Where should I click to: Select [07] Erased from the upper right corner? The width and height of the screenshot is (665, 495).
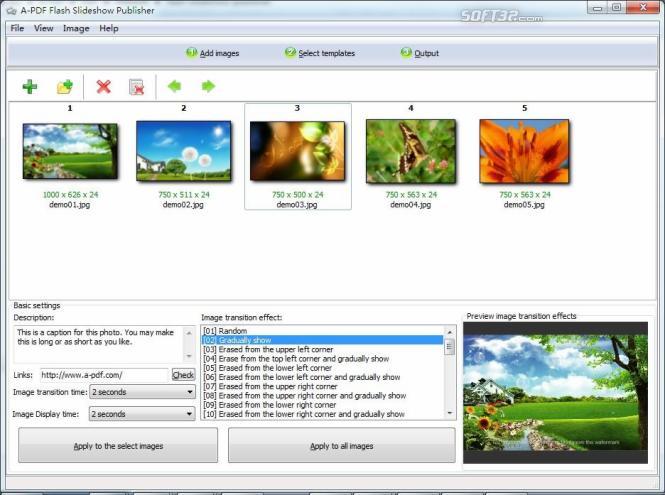click(322, 386)
